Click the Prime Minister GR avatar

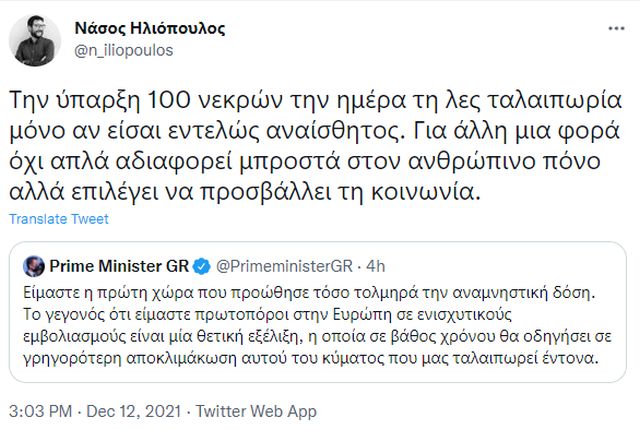[x=32, y=266]
